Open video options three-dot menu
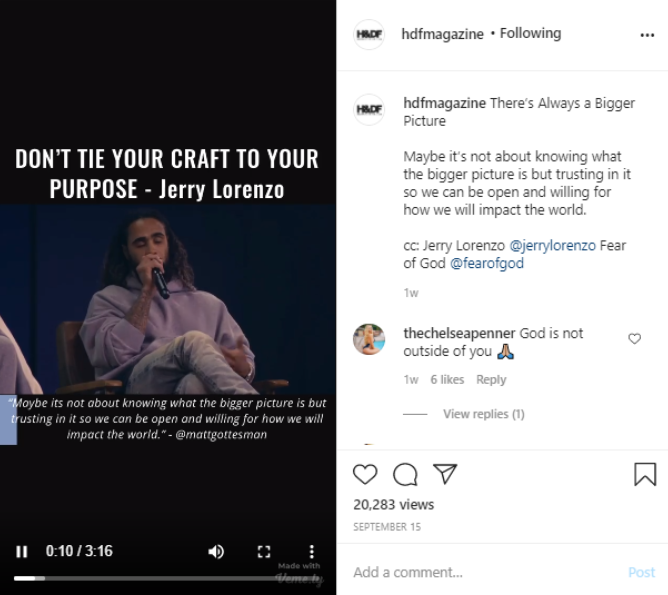The width and height of the screenshot is (668, 595). (312, 551)
